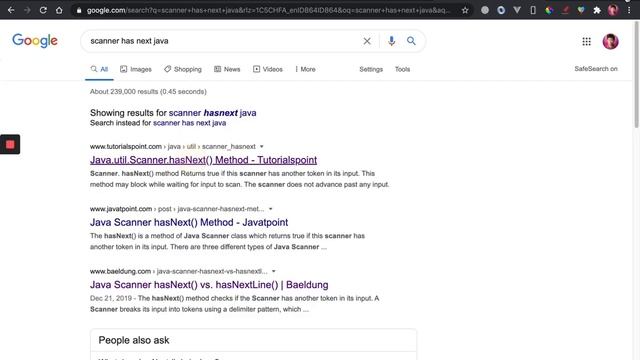640x360 pixels.
Task: Click the 'About 239,000 results' text
Action: tap(148, 92)
